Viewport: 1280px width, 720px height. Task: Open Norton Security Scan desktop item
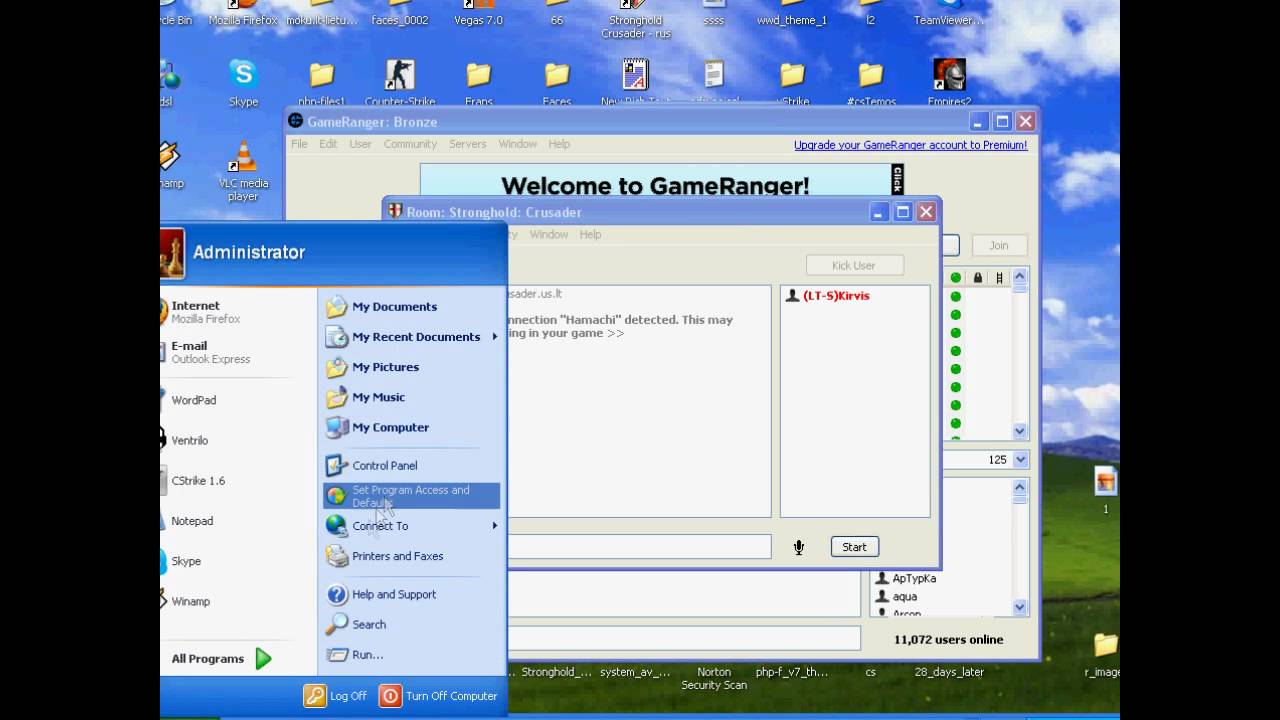click(x=714, y=678)
